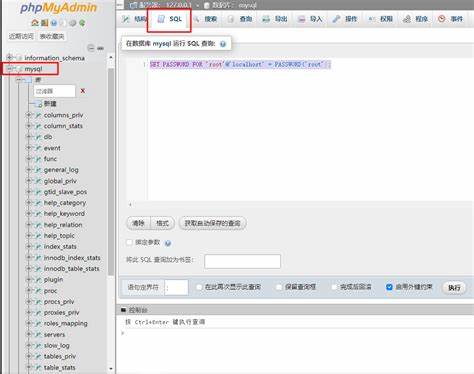Clear table filter with red X
This screenshot has height=374, width=474.
click(83, 91)
